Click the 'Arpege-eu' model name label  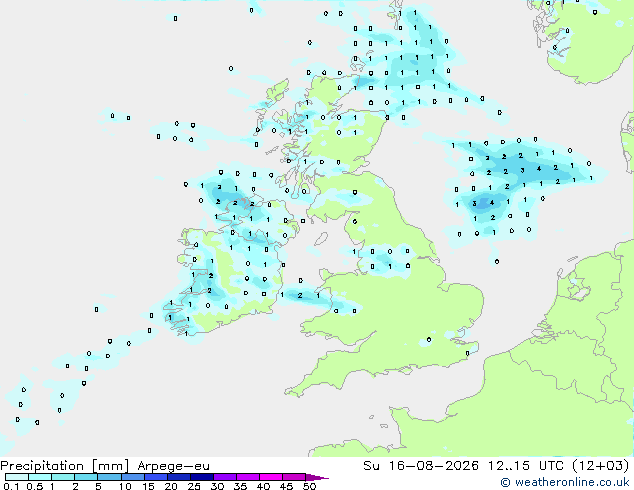click(173, 466)
